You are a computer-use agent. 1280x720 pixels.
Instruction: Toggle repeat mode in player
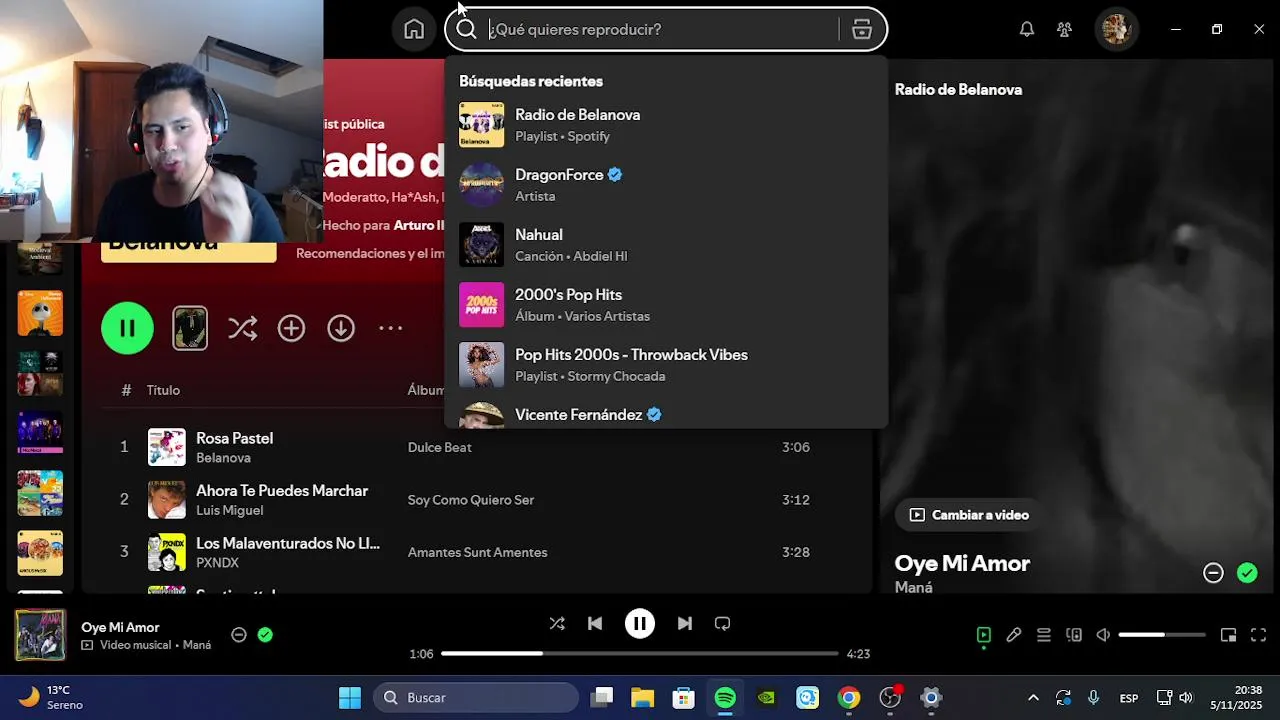click(722, 623)
